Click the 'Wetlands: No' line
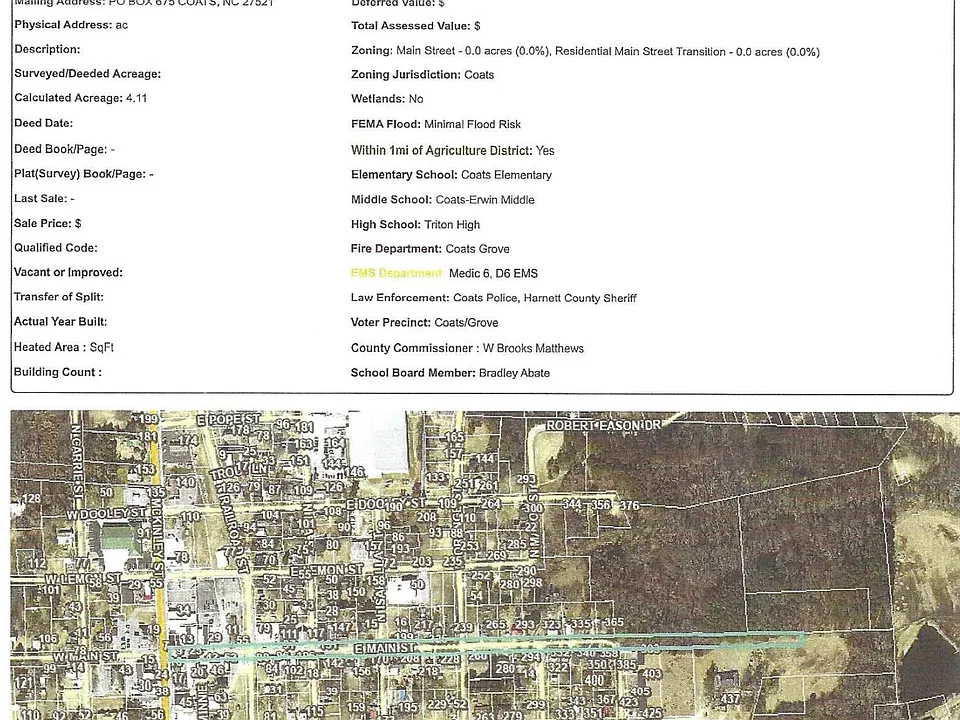The width and height of the screenshot is (960, 720). [x=387, y=99]
